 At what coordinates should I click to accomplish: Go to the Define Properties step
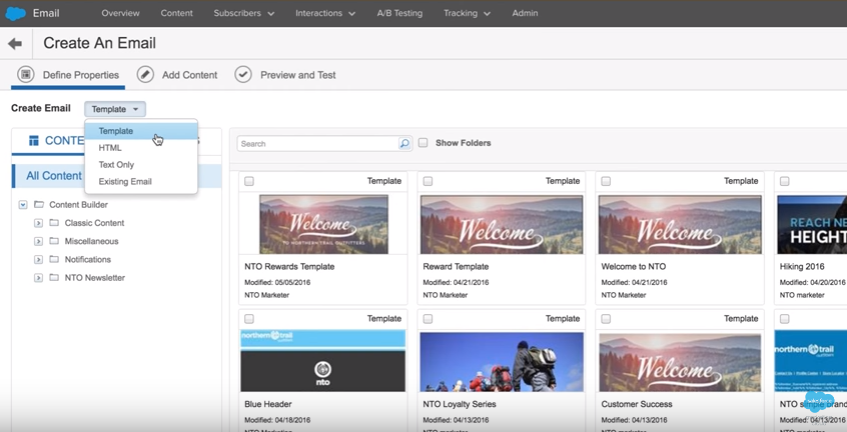point(68,75)
